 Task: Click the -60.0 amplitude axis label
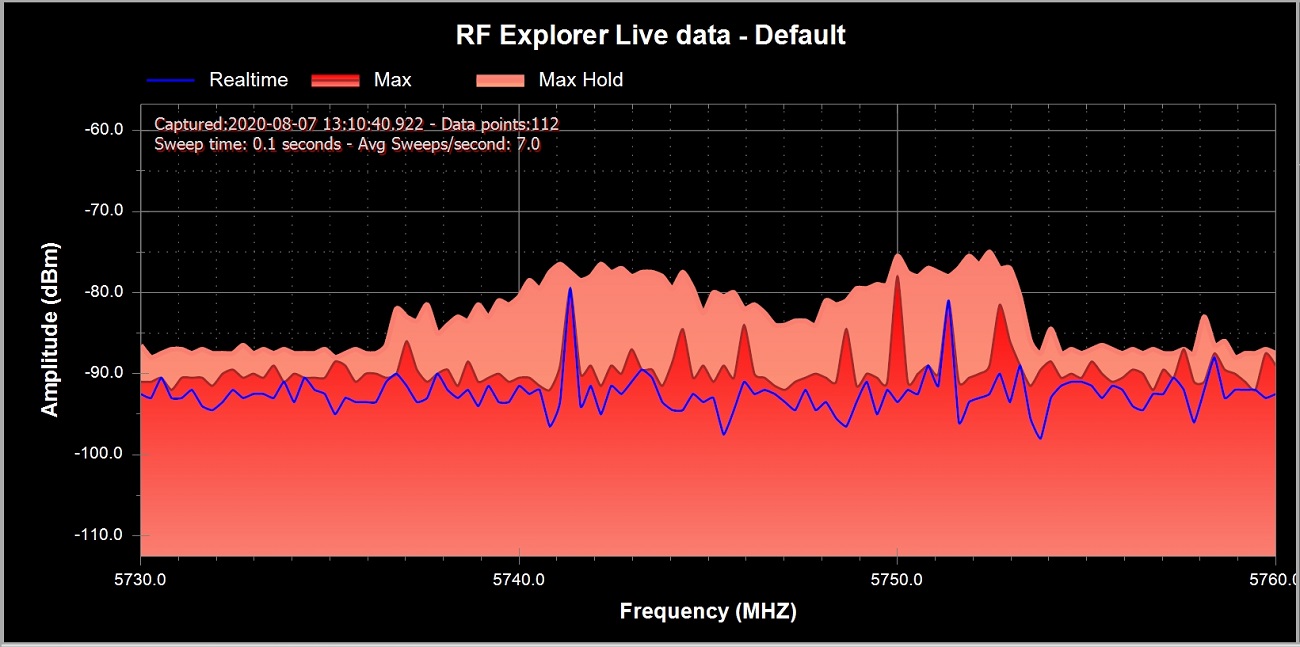coord(104,130)
